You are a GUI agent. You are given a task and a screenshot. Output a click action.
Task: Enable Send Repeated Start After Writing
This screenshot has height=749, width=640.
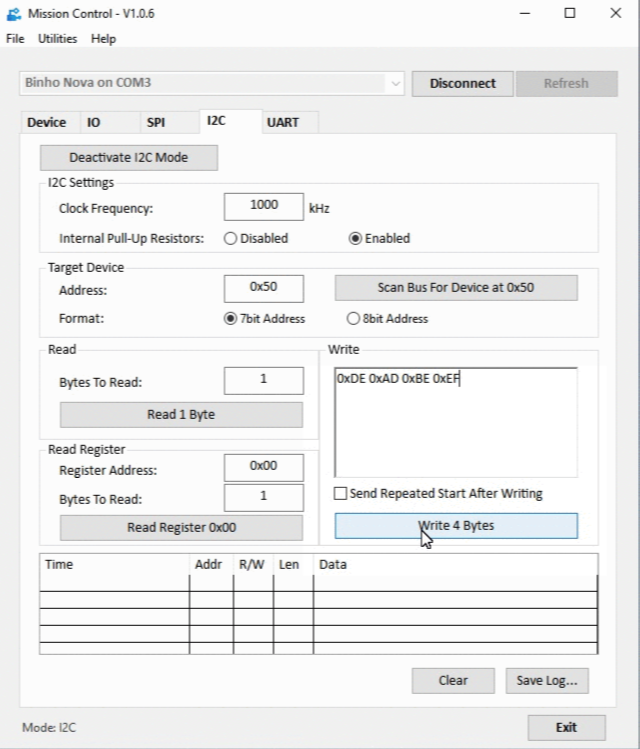coord(341,494)
